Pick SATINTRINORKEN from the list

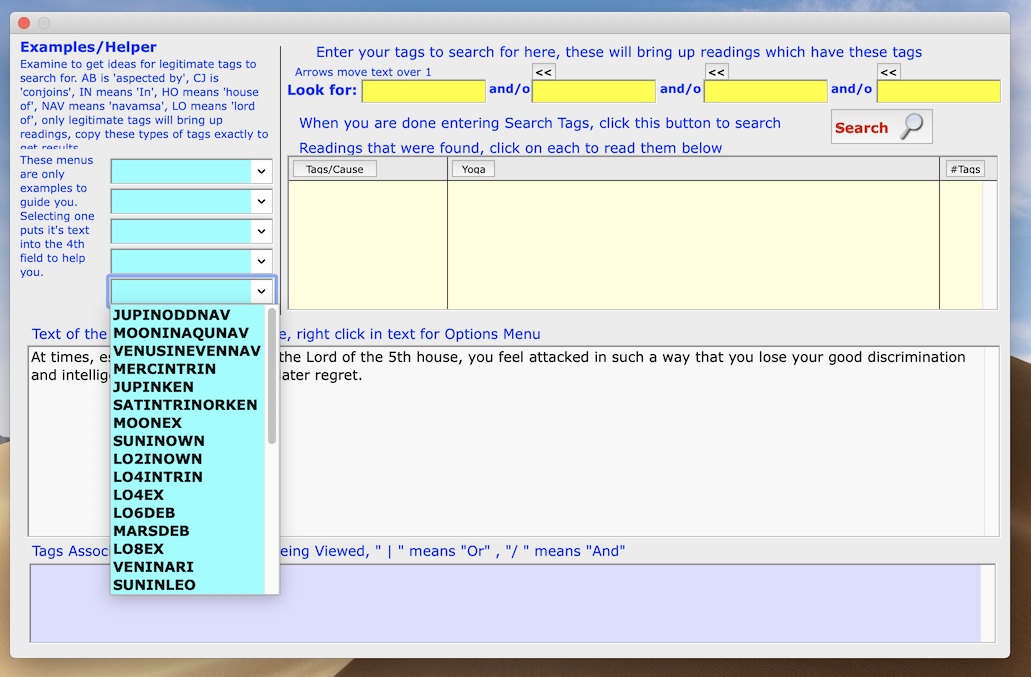[185, 405]
